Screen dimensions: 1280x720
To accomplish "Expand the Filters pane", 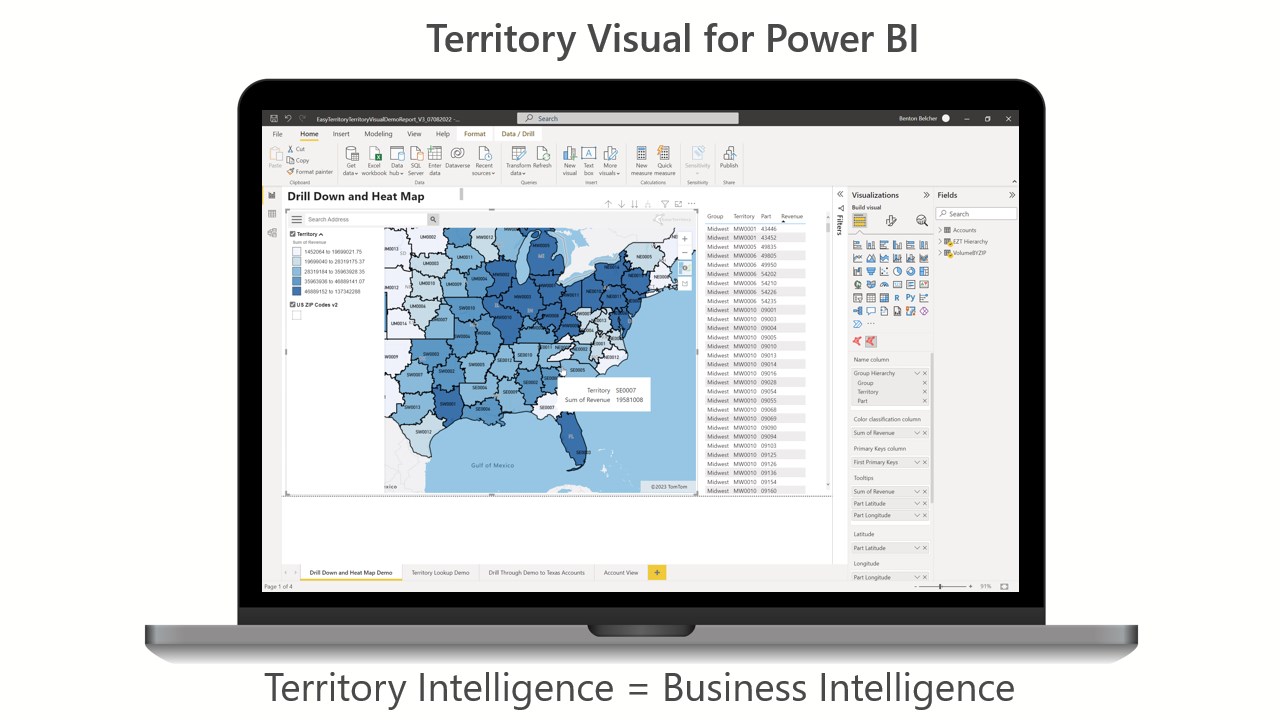I will click(840, 195).
